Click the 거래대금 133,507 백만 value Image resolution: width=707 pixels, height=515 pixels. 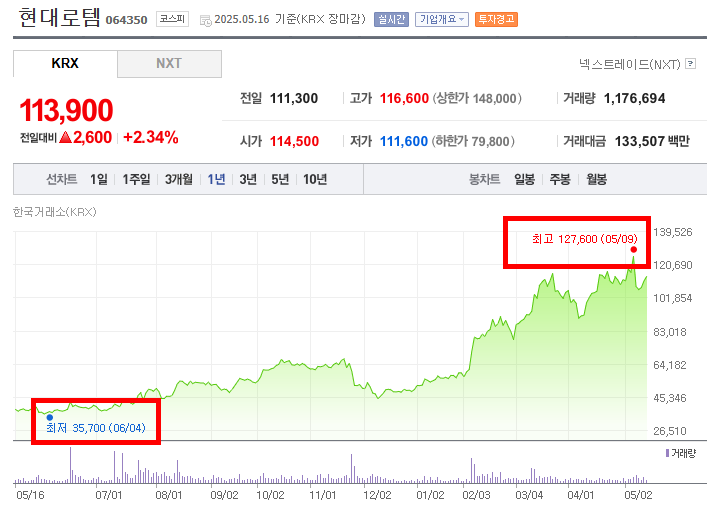[652, 142]
